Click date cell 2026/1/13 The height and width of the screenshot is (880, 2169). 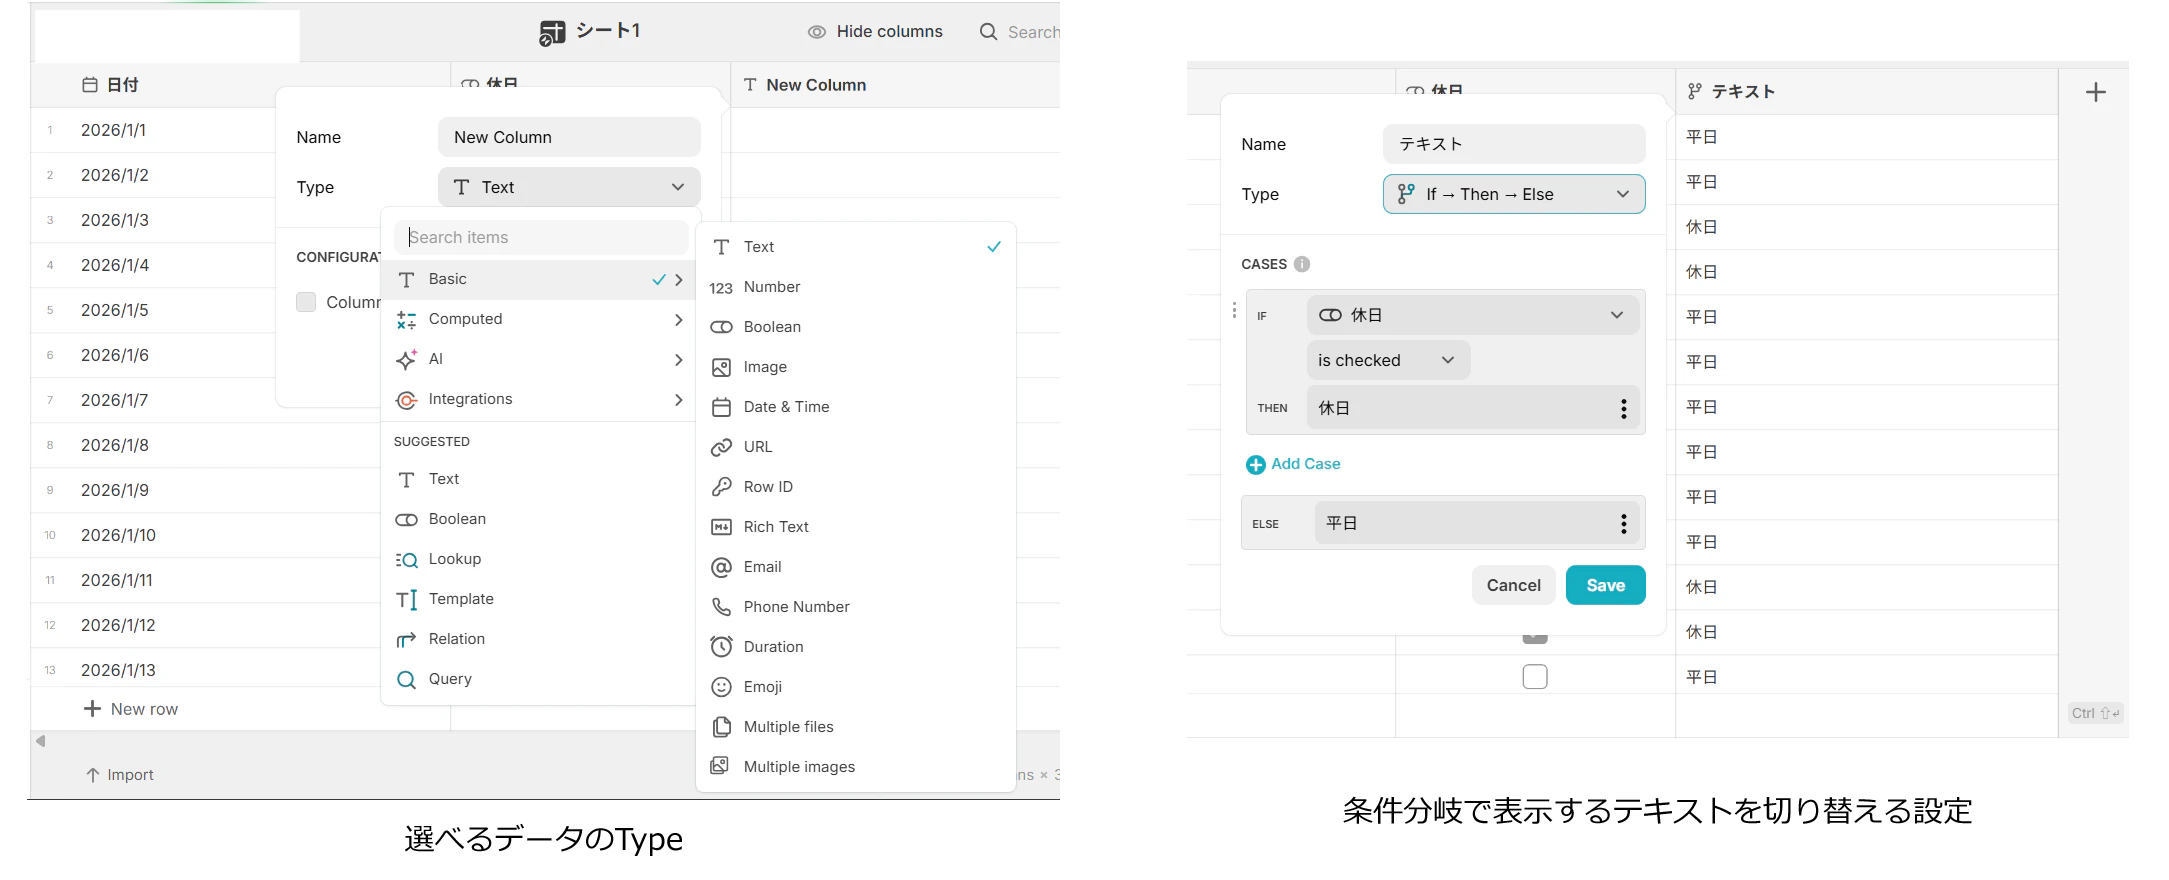point(118,670)
